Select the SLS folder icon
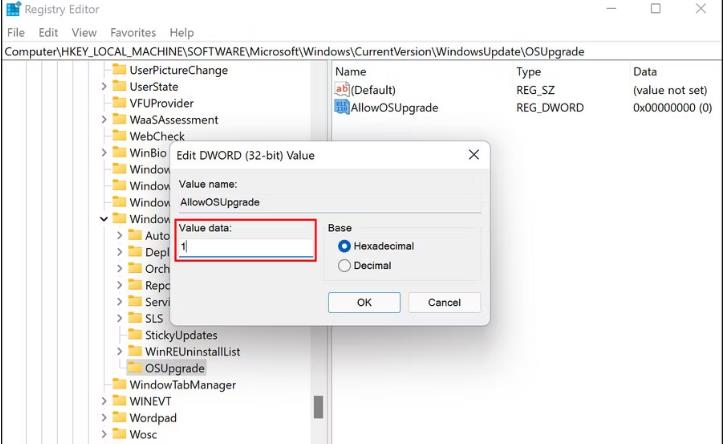Screen dimensions: 724x444 coord(135,318)
